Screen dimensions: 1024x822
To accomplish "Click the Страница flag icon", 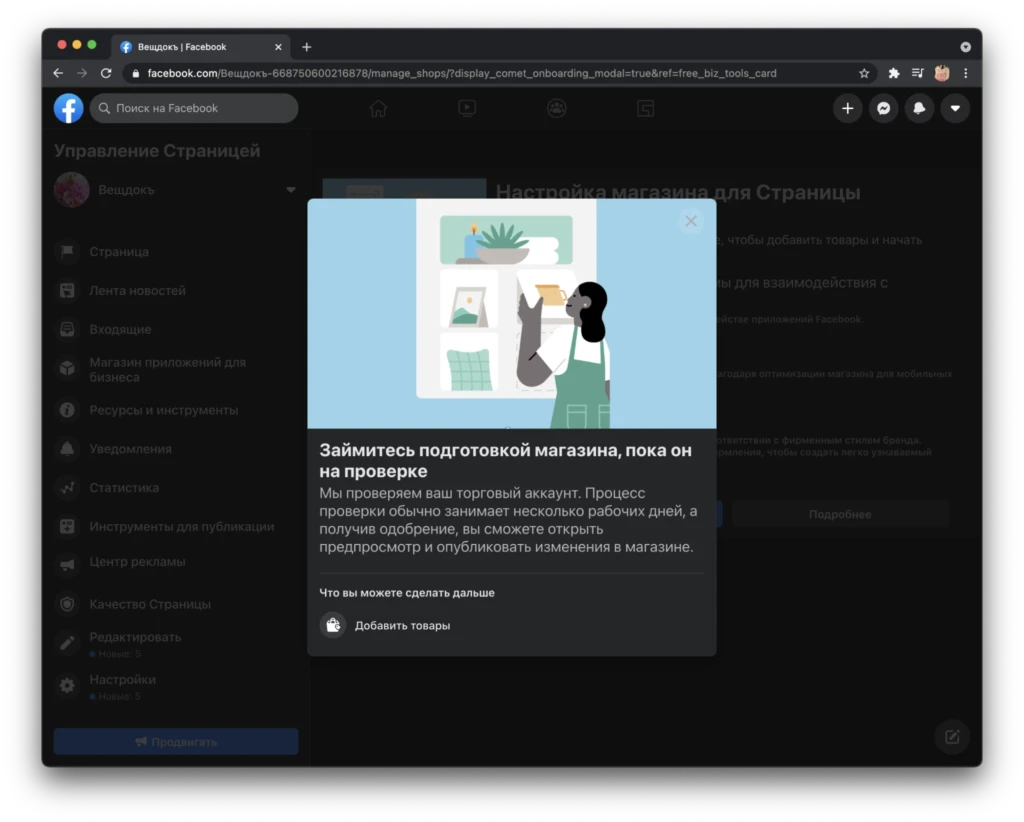I will [67, 252].
